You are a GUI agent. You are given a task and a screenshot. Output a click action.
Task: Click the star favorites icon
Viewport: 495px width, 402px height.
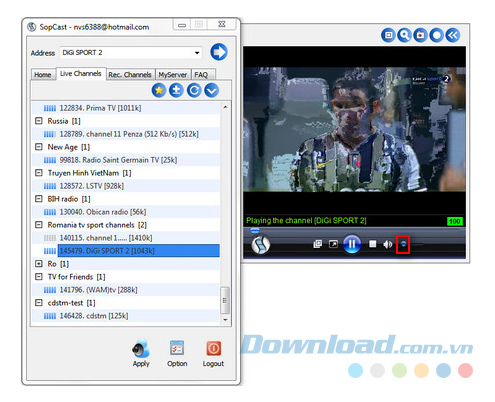tap(159, 90)
